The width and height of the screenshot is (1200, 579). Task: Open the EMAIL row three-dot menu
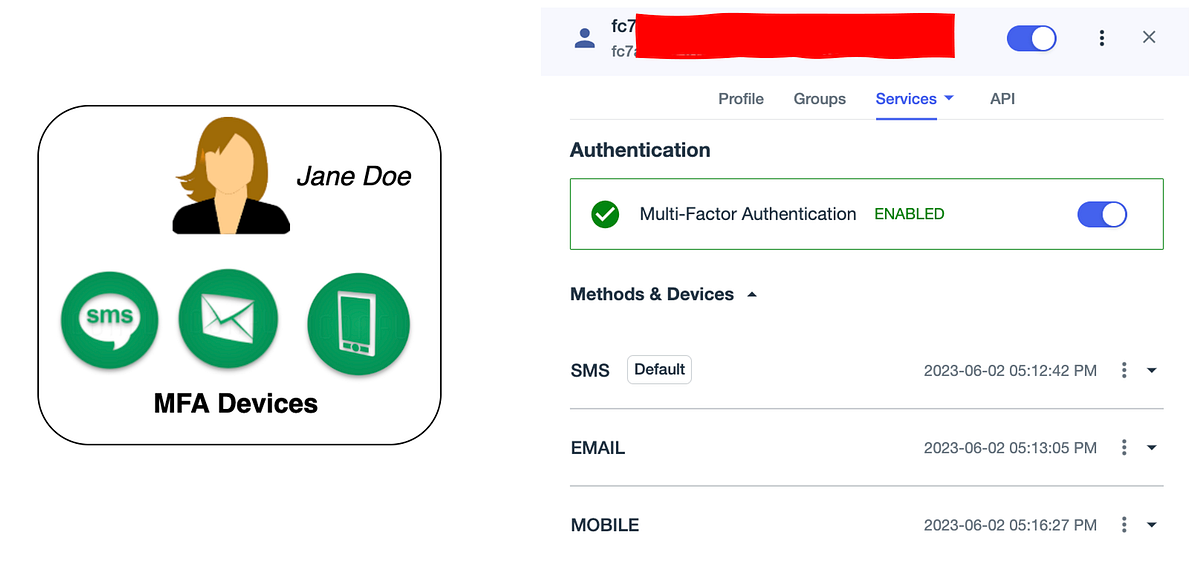coord(1124,447)
